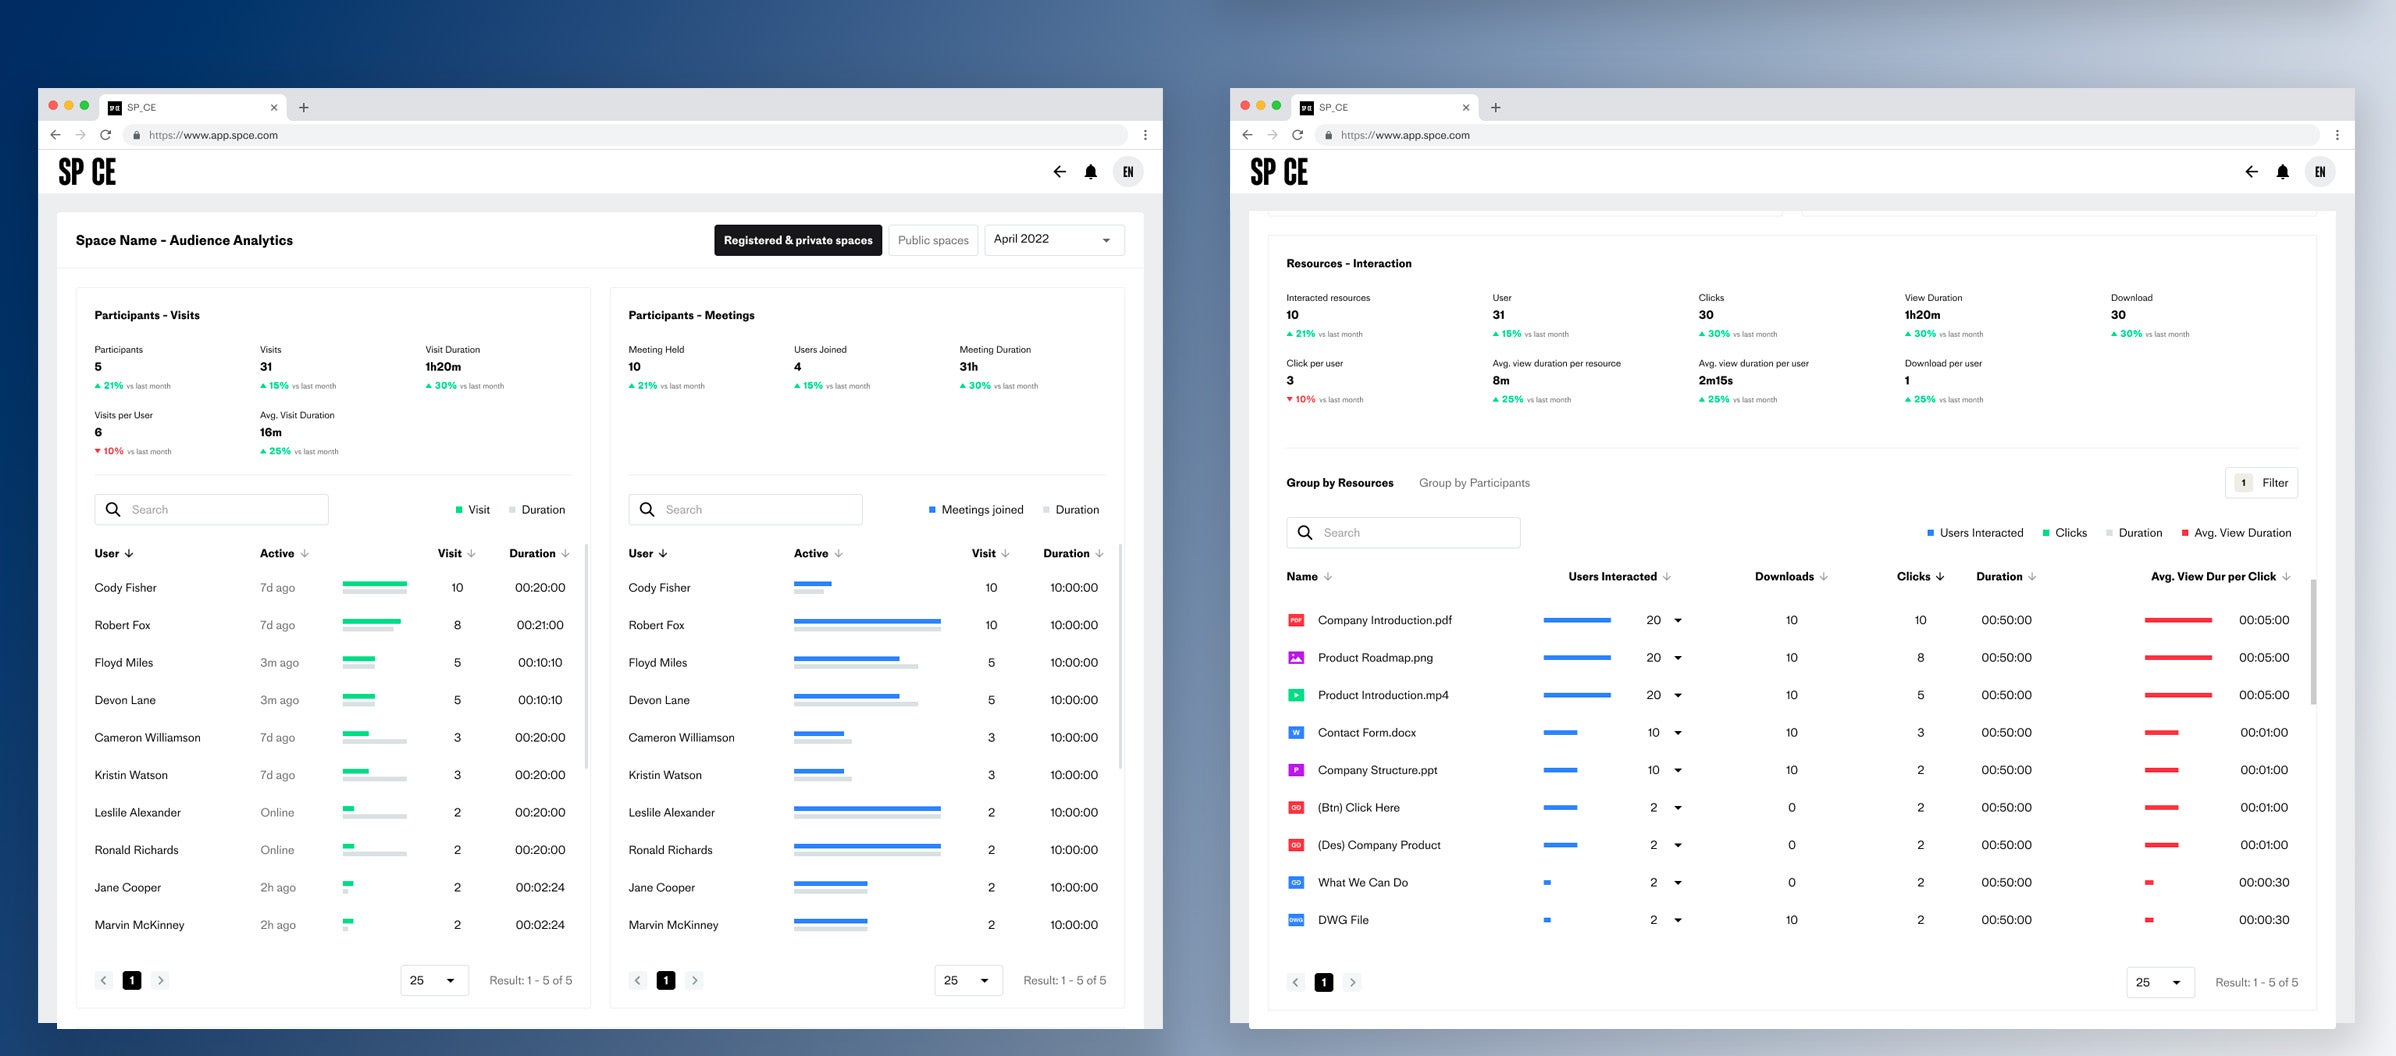Click image icon of Product Roadmap.png
The width and height of the screenshot is (2396, 1056).
pos(1295,658)
